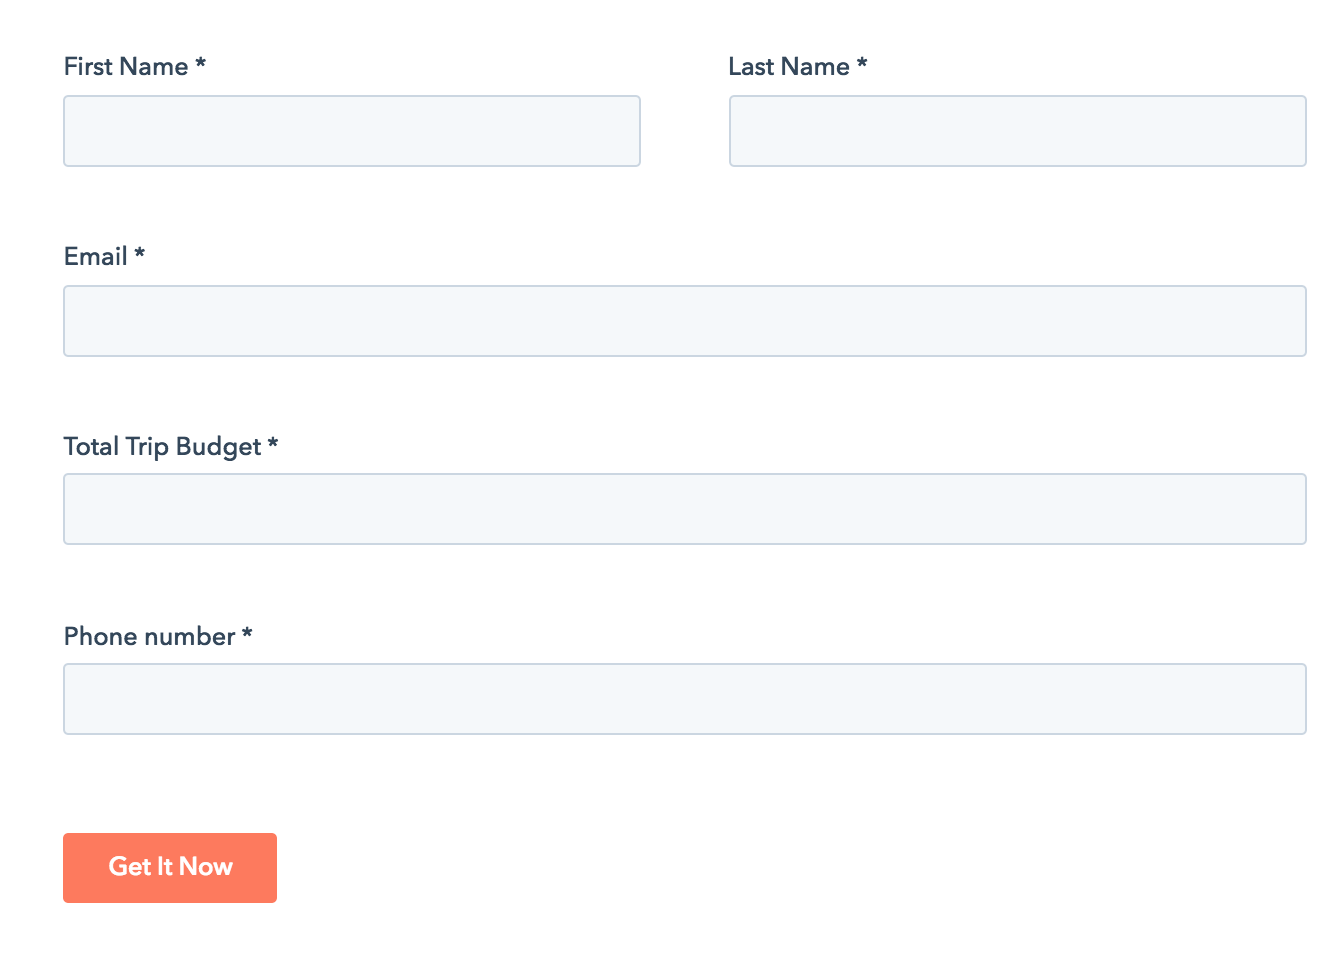Click the Get It Now button text
1344x971 pixels.
[x=170, y=867]
